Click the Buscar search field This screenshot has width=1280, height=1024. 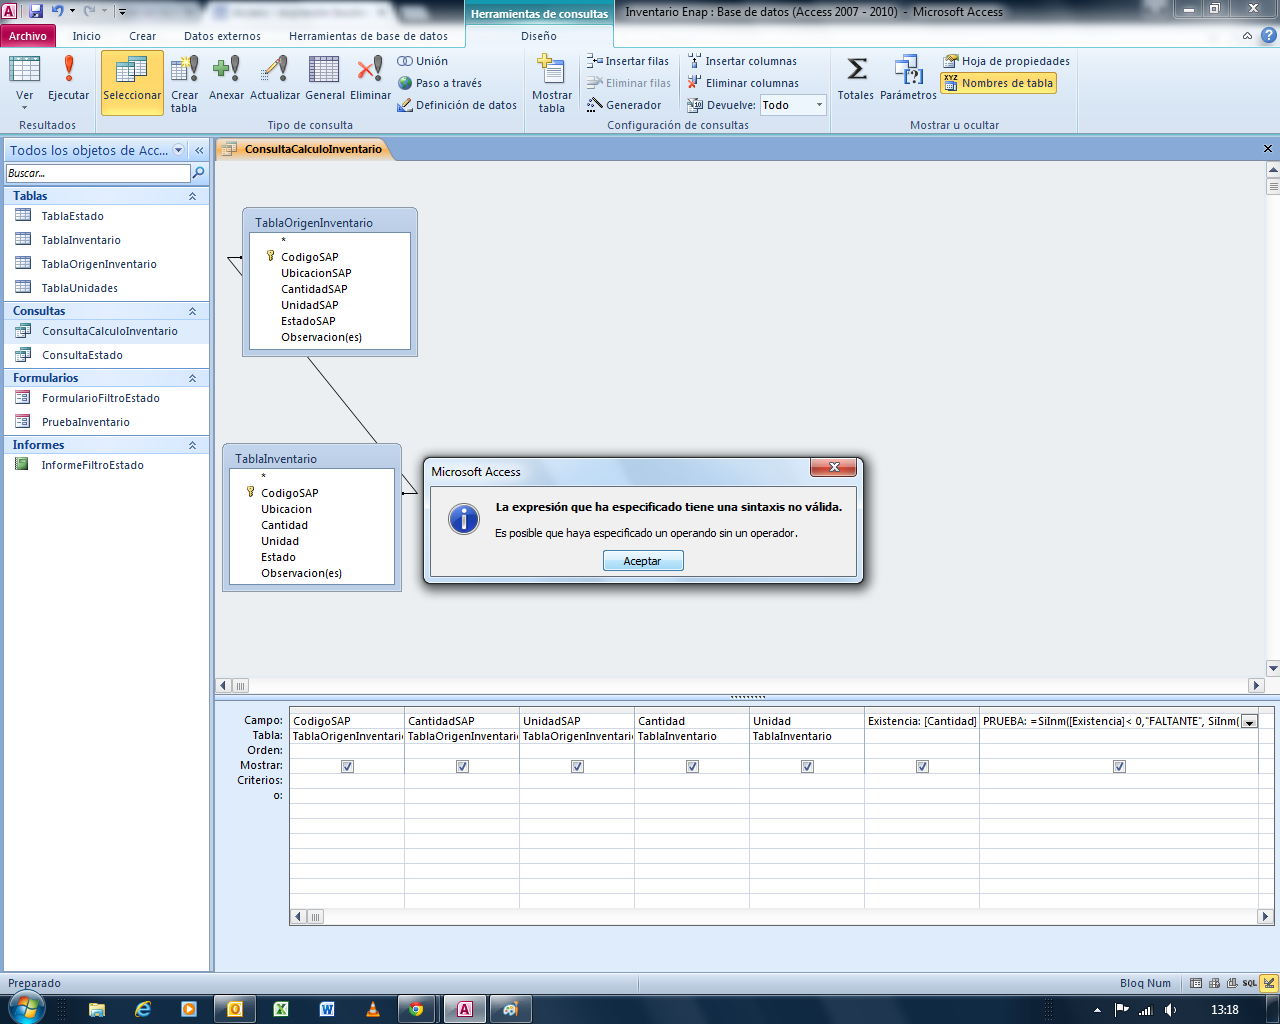pyautogui.click(x=97, y=173)
